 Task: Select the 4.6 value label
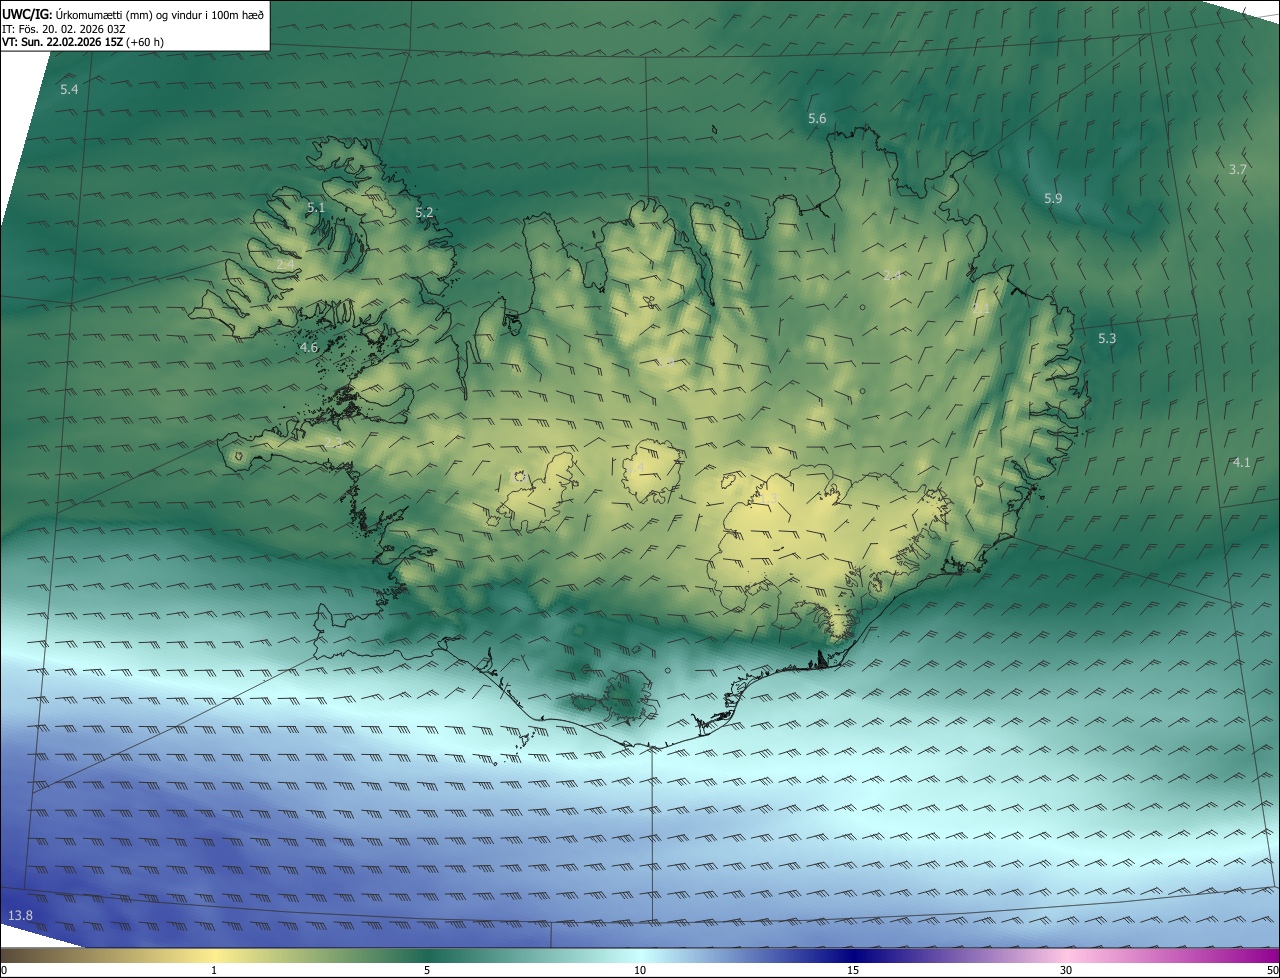(x=309, y=347)
